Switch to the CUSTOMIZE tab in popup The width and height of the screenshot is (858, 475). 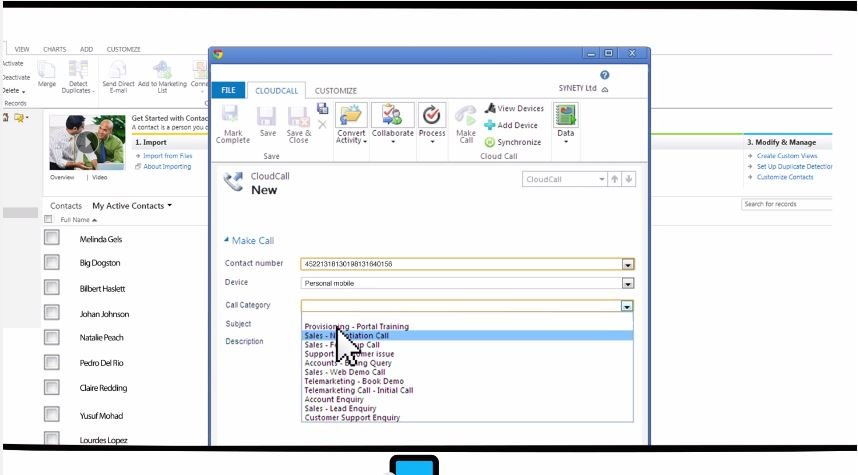tap(336, 91)
